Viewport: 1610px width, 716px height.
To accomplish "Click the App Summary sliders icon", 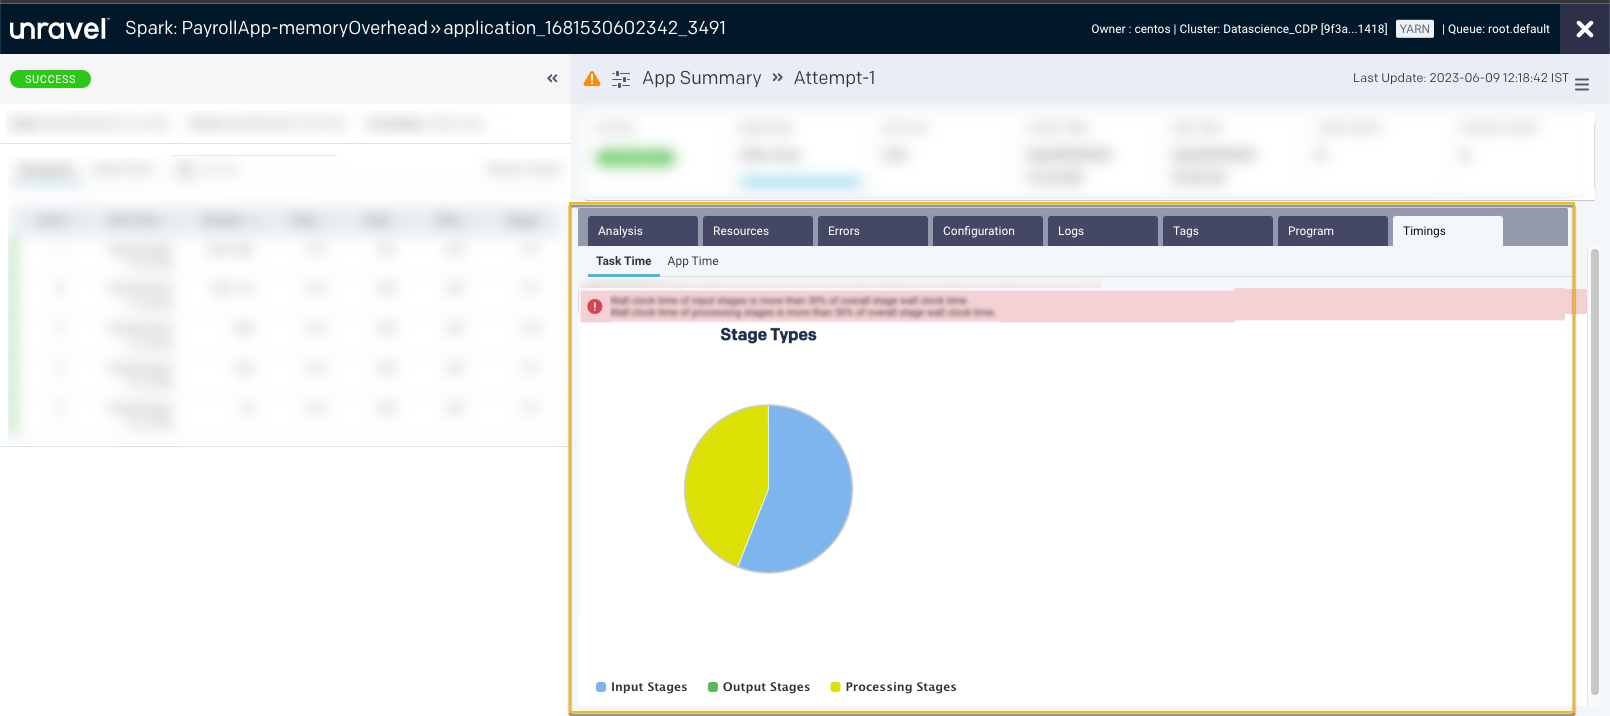I will click(621, 79).
